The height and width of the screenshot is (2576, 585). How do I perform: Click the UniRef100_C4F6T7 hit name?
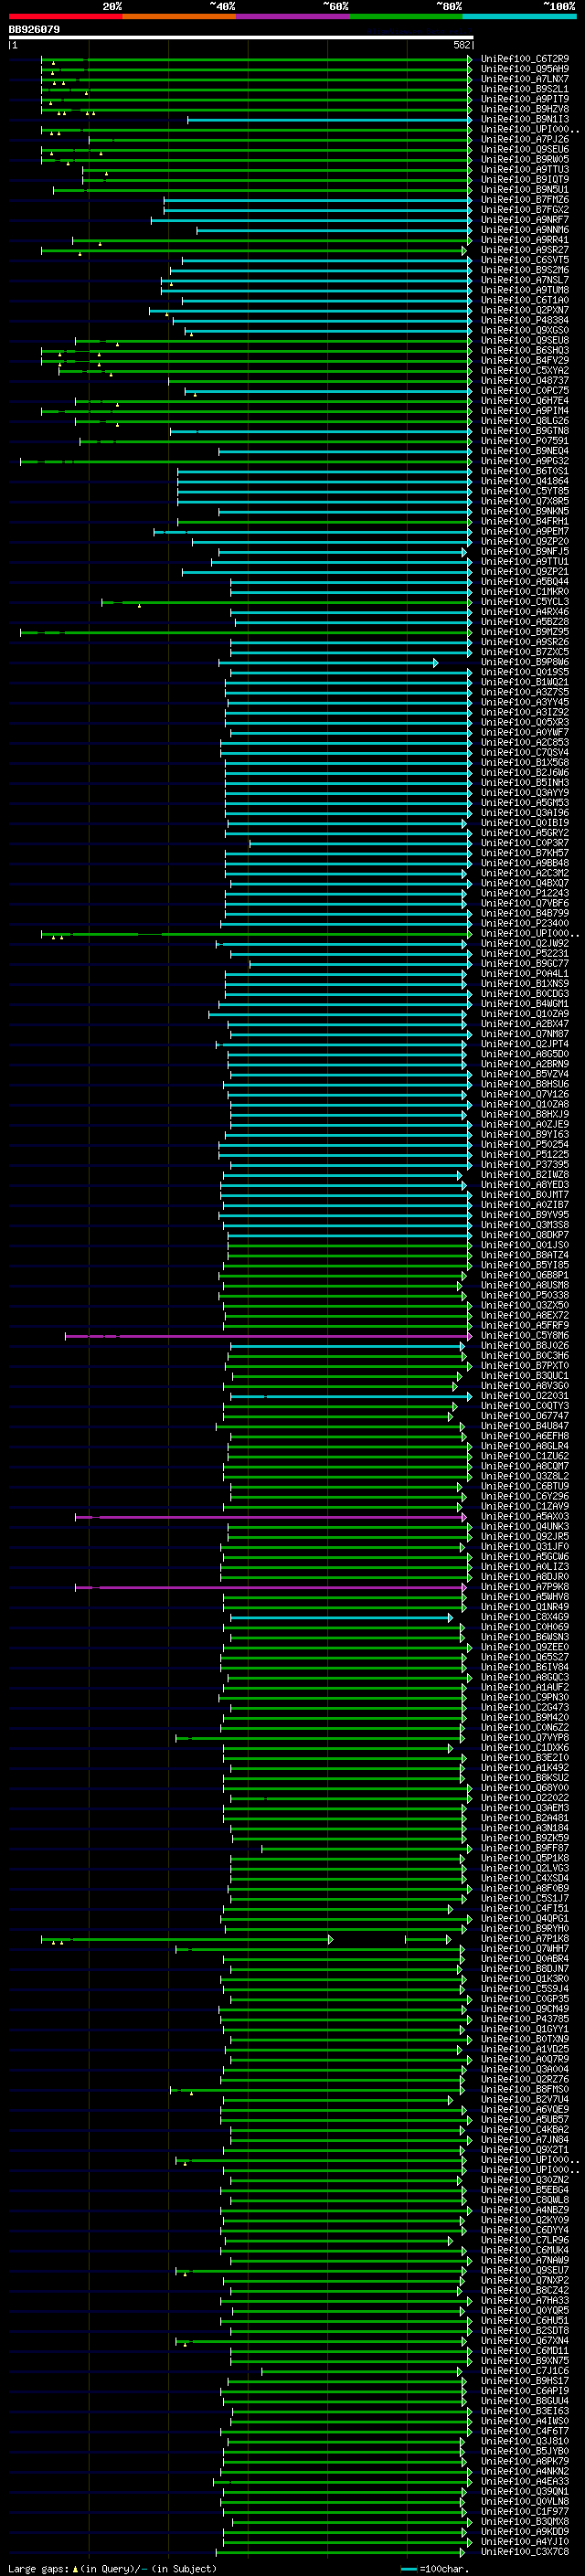pos(525,2432)
